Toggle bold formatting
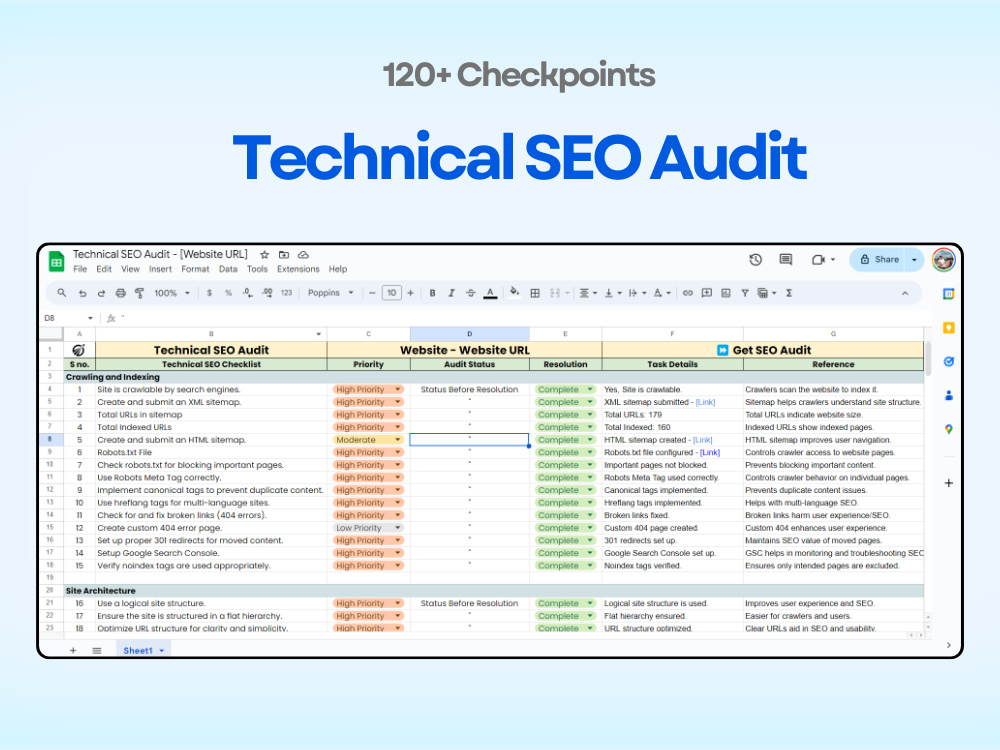This screenshot has width=1000, height=750. (432, 293)
